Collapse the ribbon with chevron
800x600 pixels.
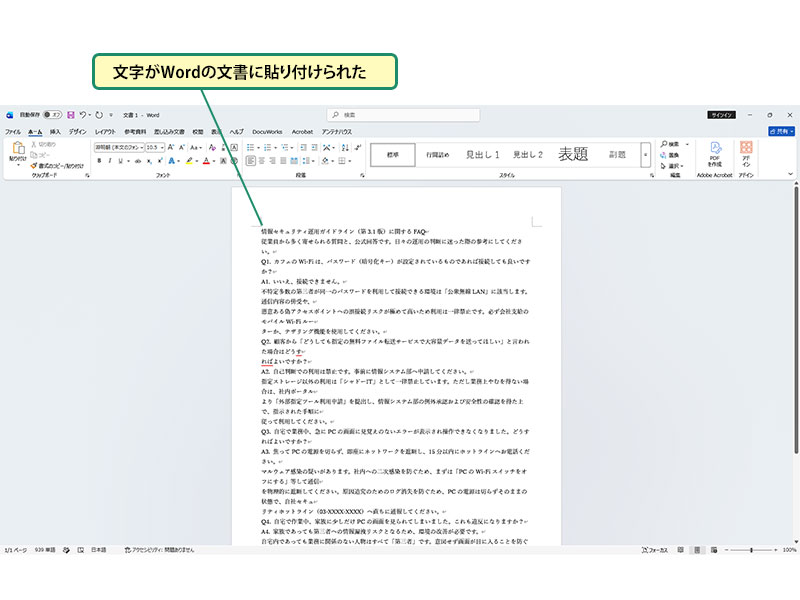click(790, 174)
